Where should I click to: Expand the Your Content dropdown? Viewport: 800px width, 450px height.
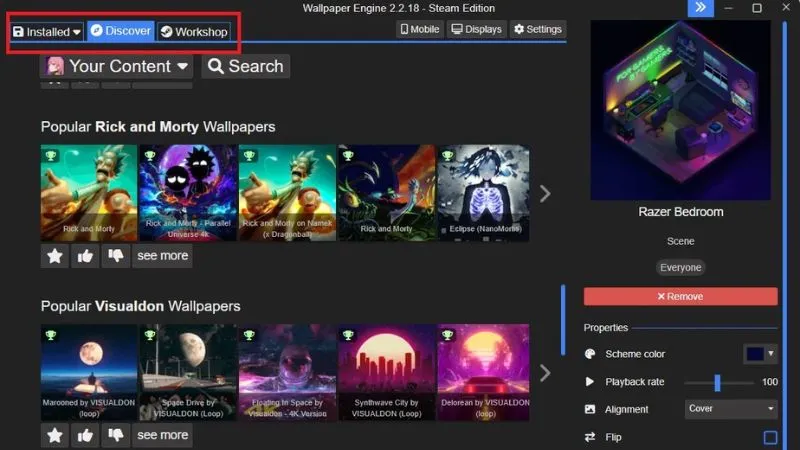pos(116,67)
